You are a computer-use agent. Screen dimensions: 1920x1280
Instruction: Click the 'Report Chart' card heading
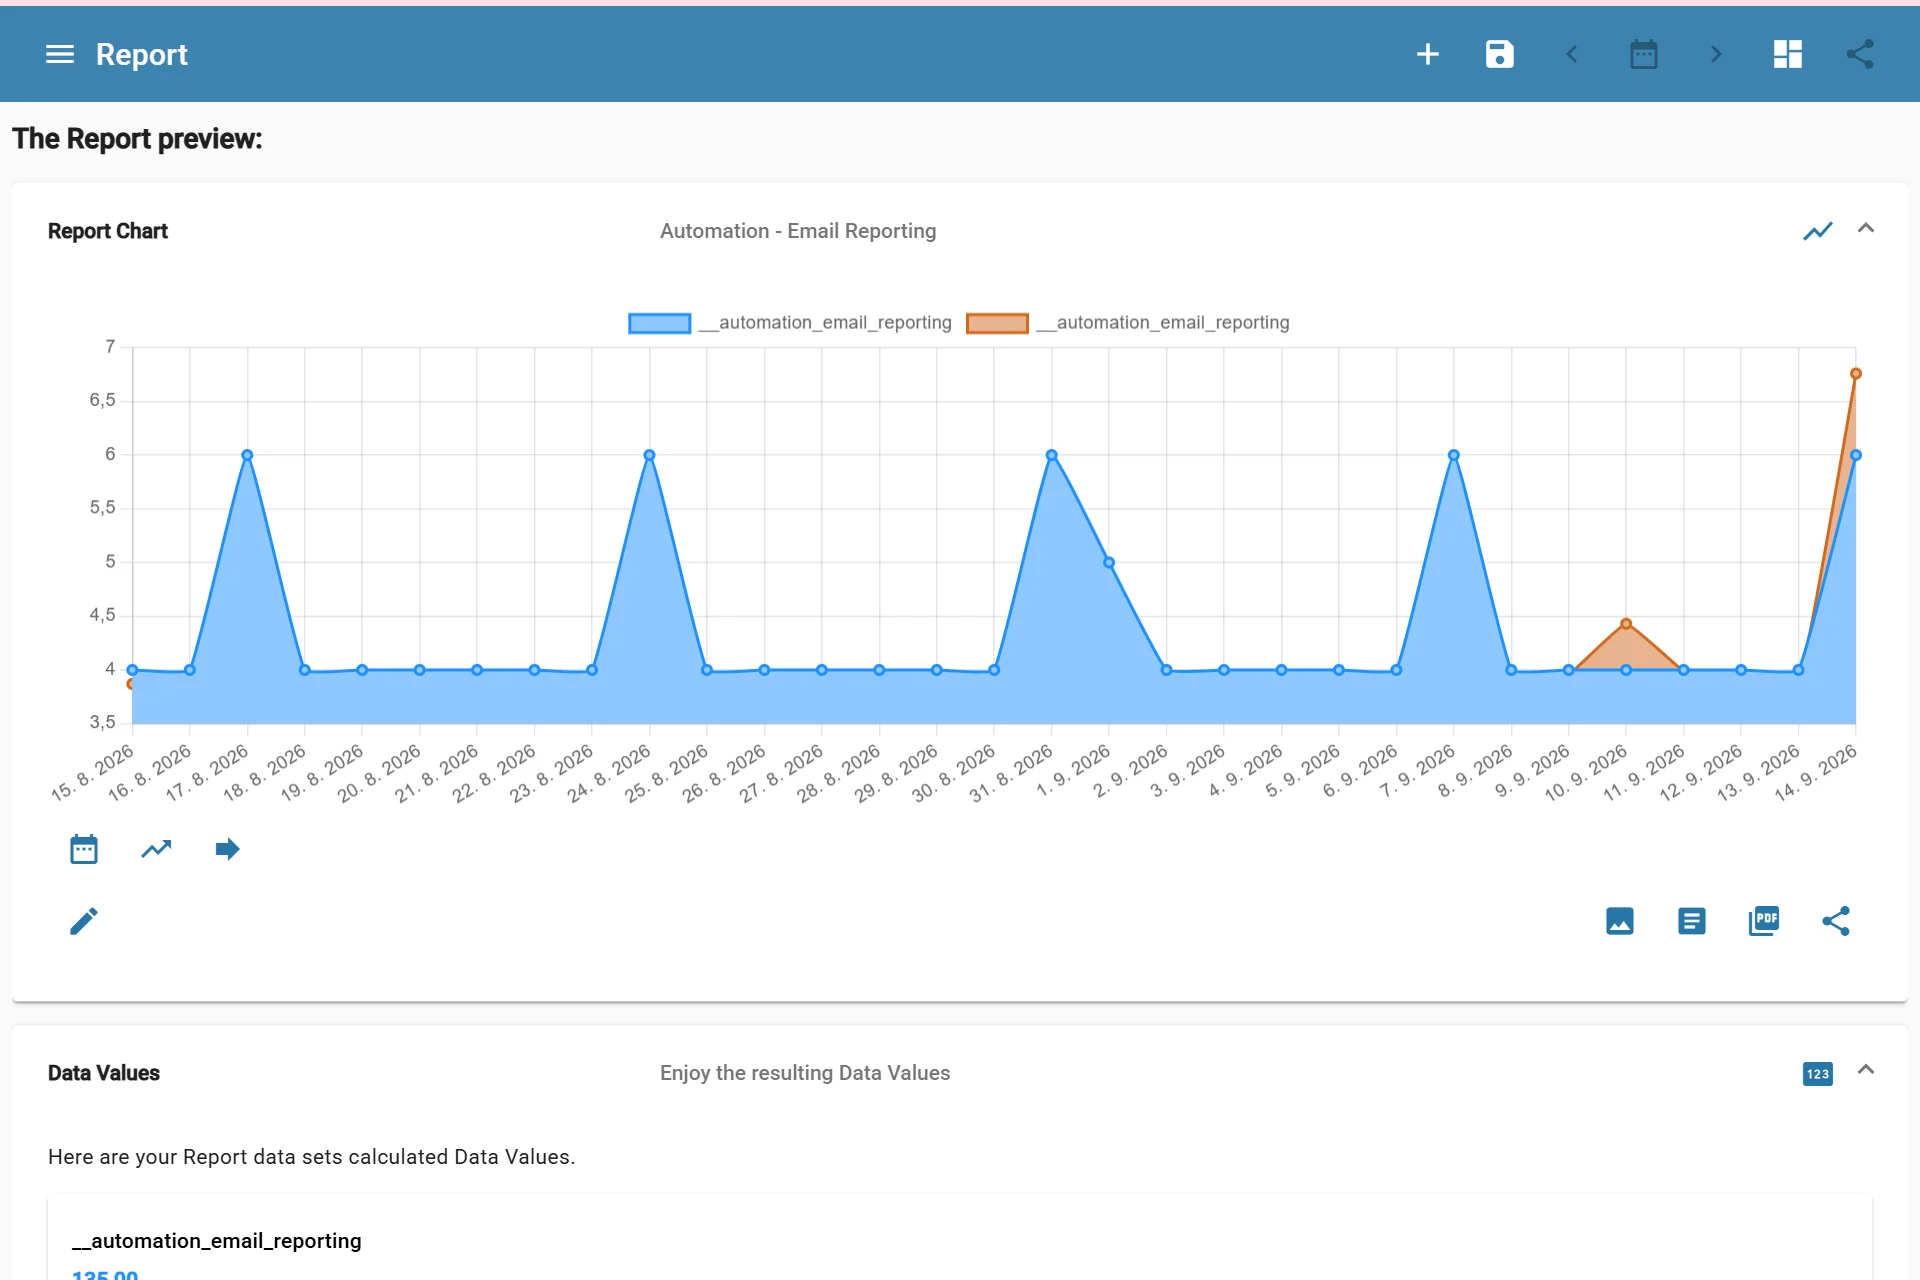[108, 231]
